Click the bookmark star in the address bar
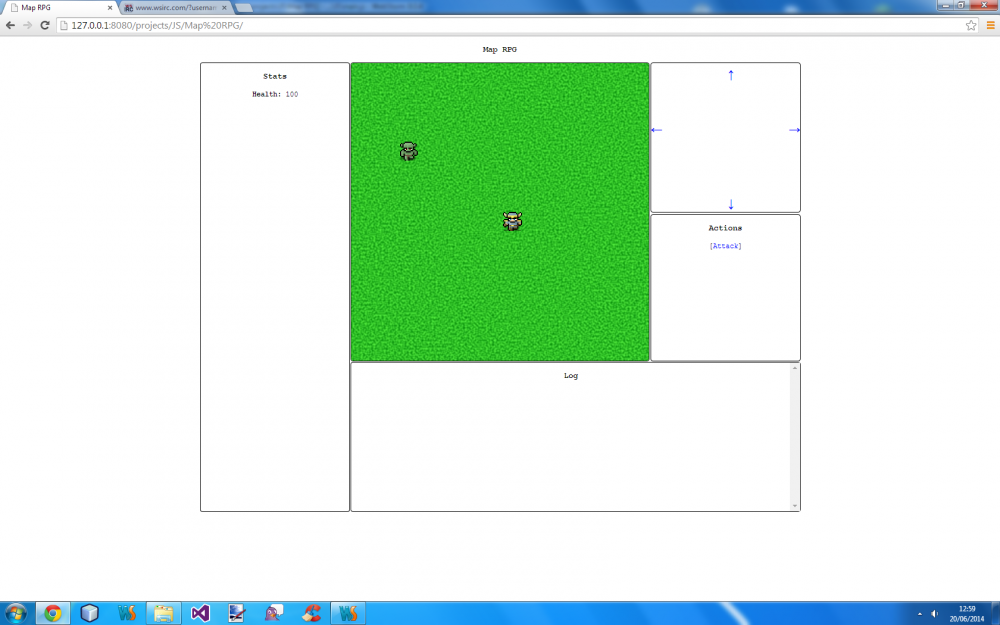The height and width of the screenshot is (625, 1000). pyautogui.click(x=971, y=25)
